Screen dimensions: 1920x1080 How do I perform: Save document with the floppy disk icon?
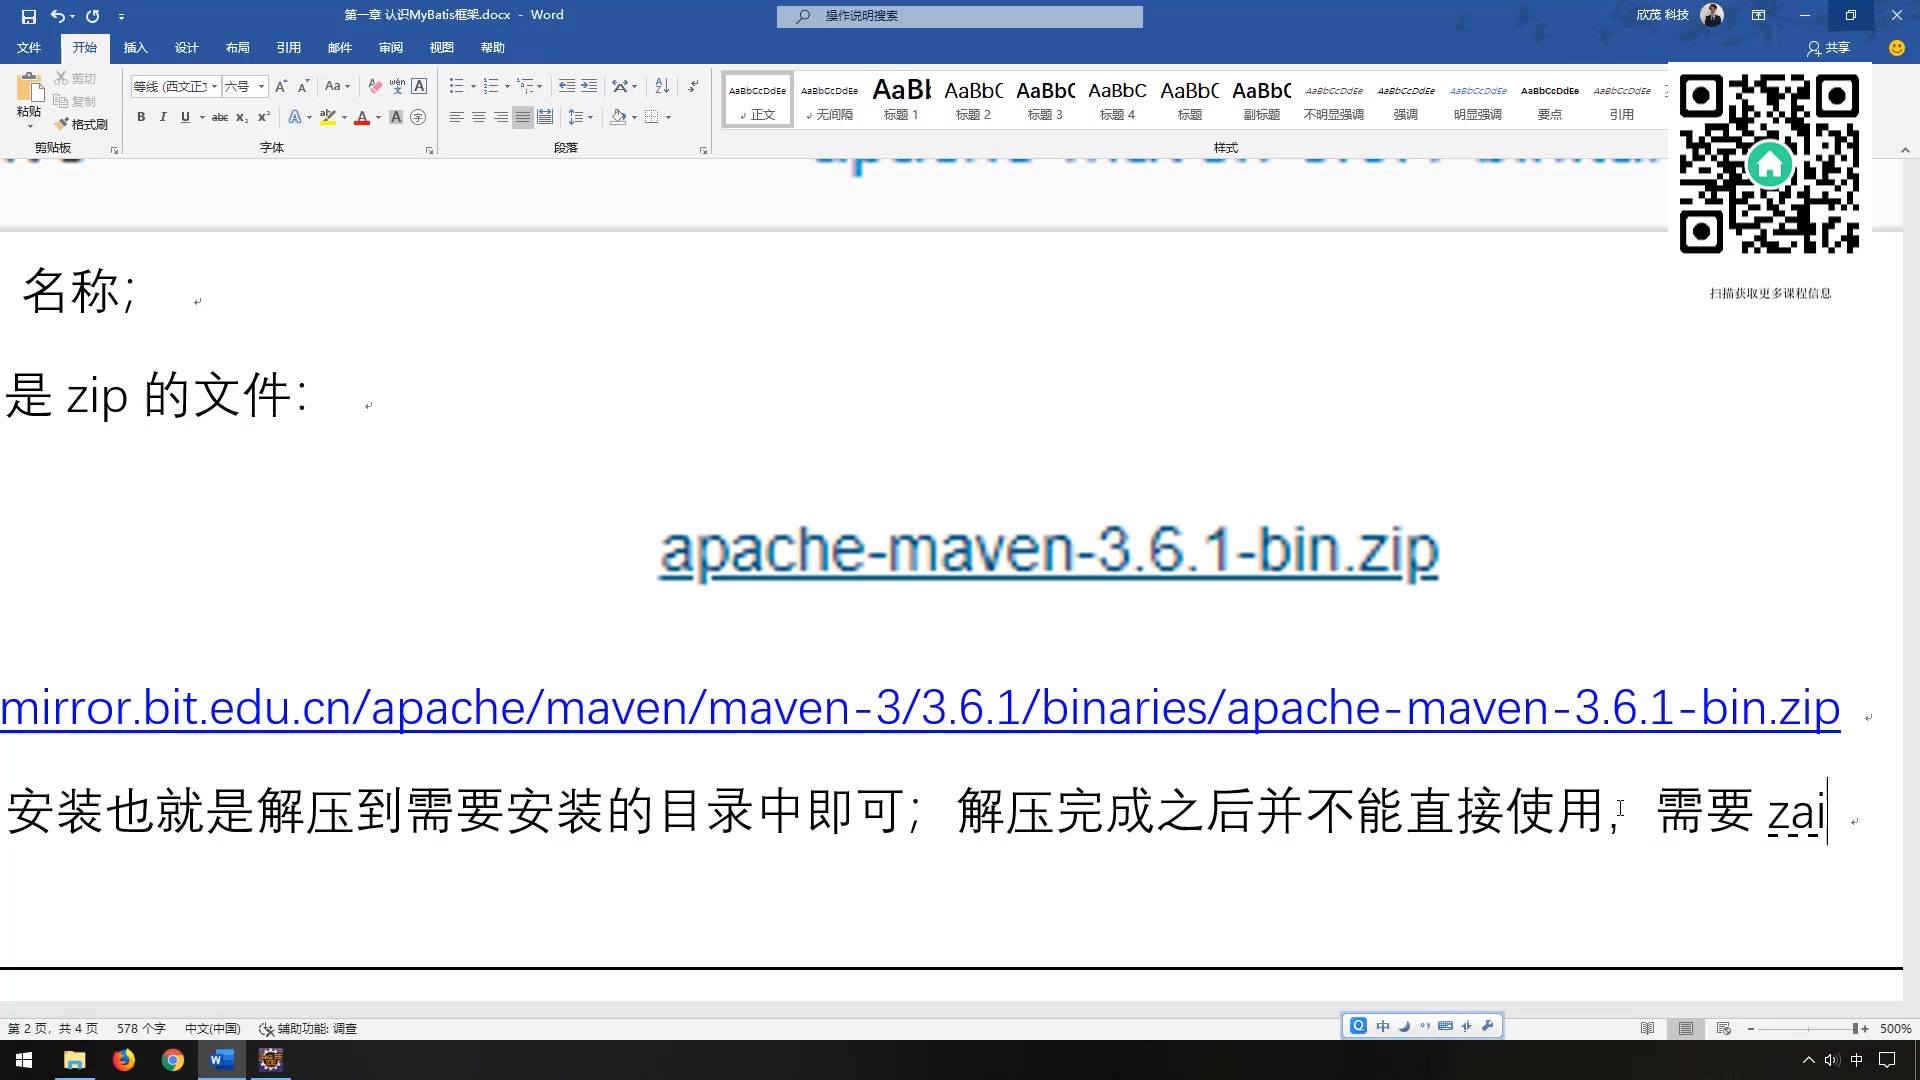point(29,16)
